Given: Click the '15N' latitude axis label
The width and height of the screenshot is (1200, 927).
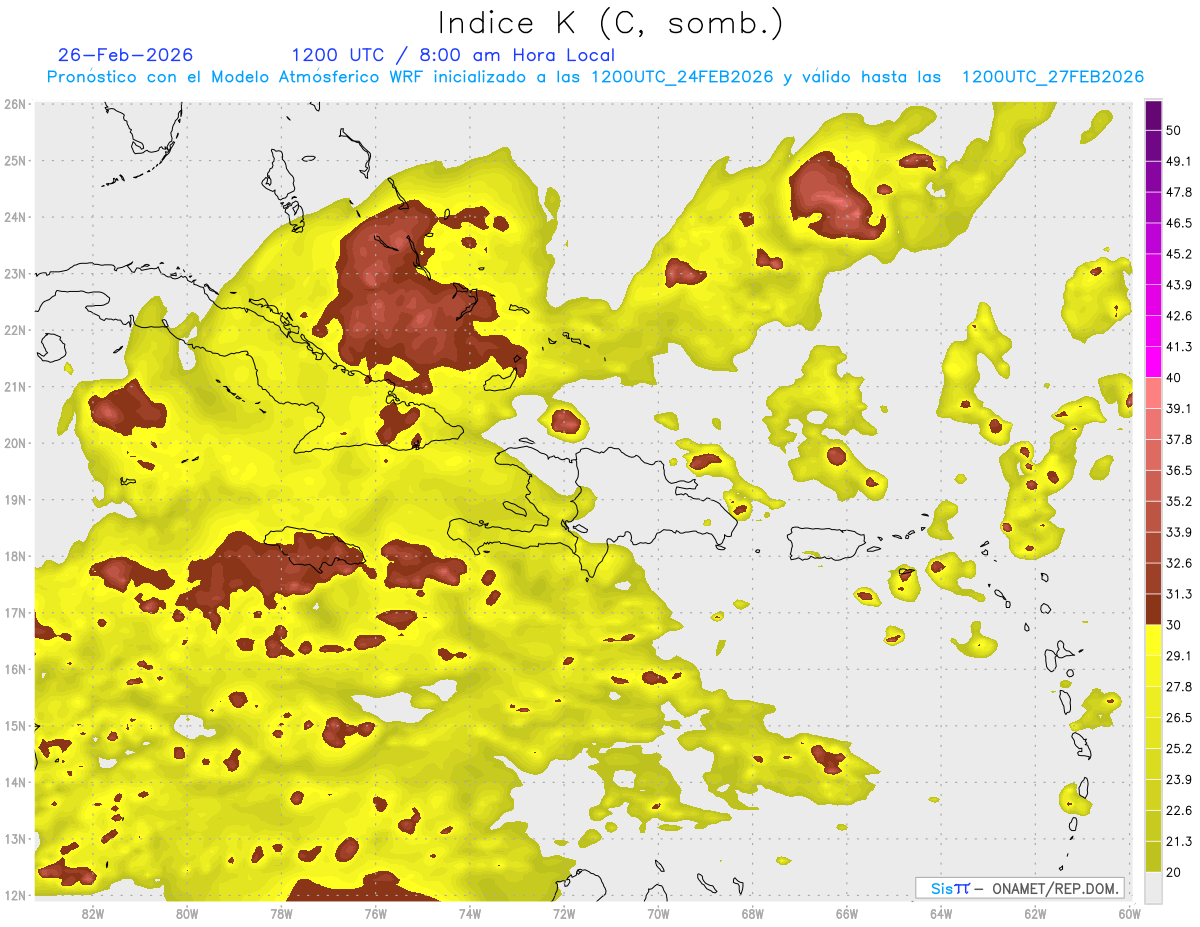Looking at the screenshot, I should click(15, 726).
